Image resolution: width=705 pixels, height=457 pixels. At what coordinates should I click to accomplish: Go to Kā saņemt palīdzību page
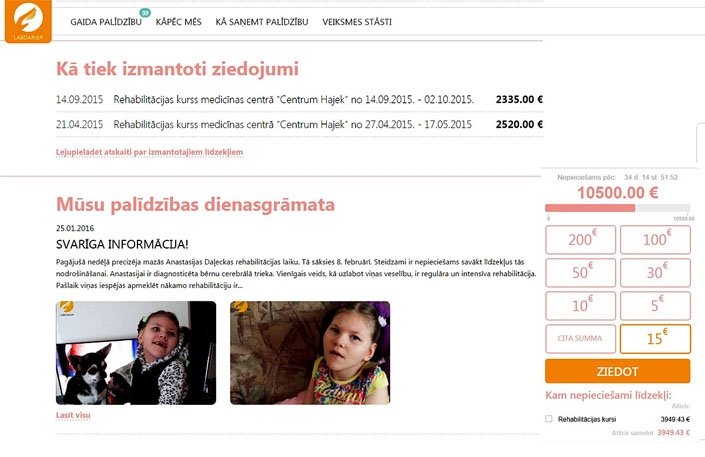[262, 22]
